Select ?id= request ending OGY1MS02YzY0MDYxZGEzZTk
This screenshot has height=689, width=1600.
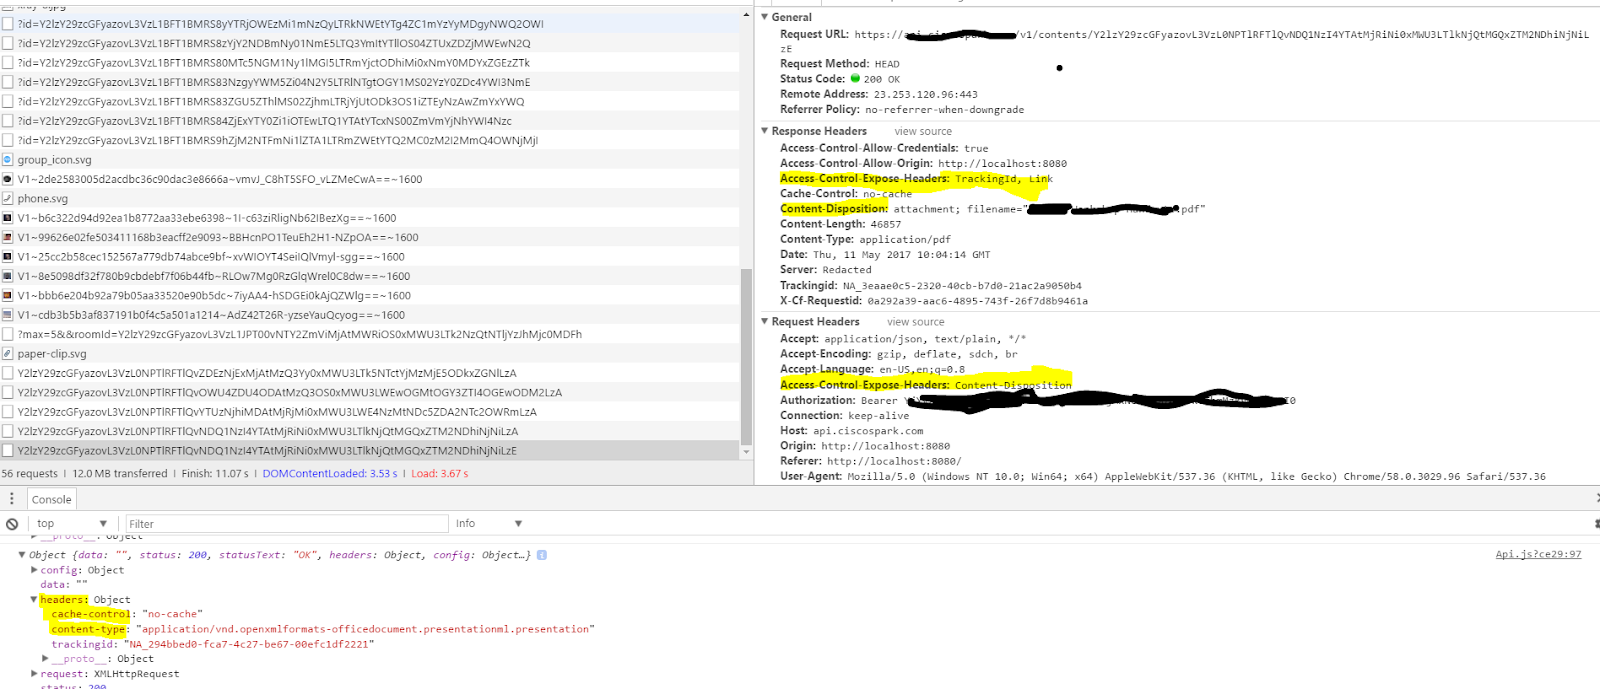tap(369, 63)
